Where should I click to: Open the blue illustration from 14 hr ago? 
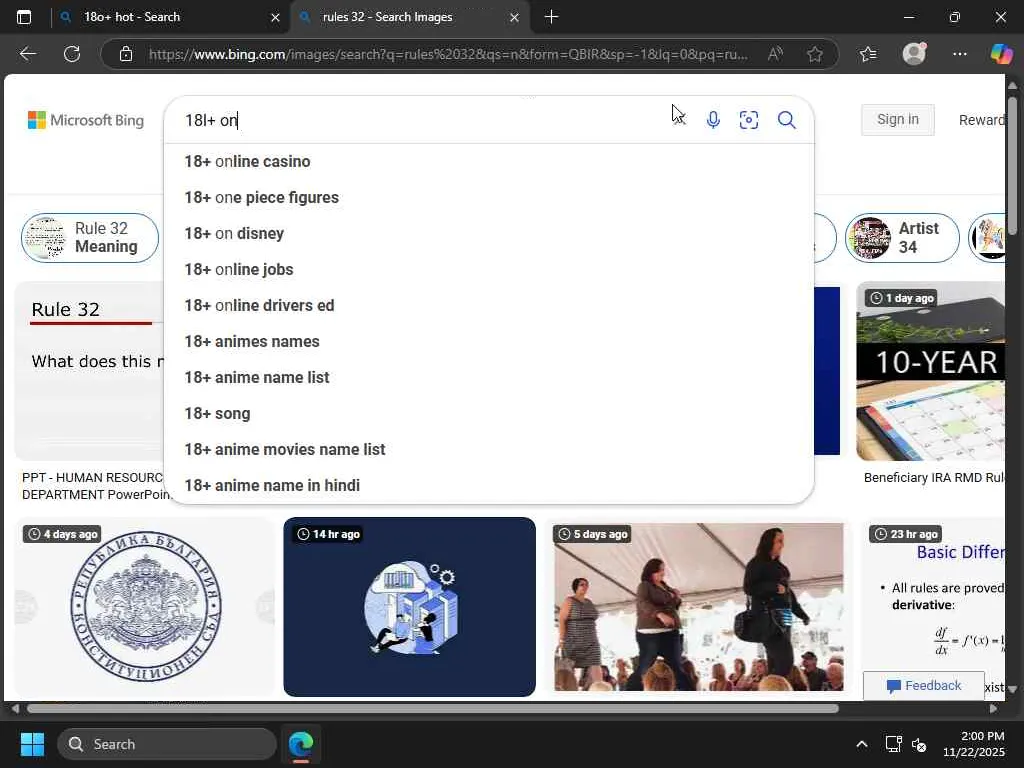click(409, 607)
